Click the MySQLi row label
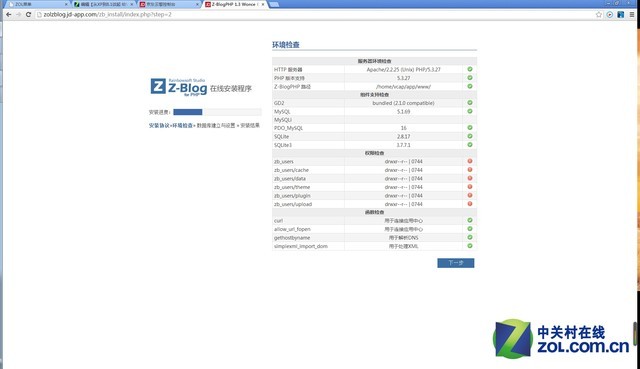640x369 pixels. (283, 120)
